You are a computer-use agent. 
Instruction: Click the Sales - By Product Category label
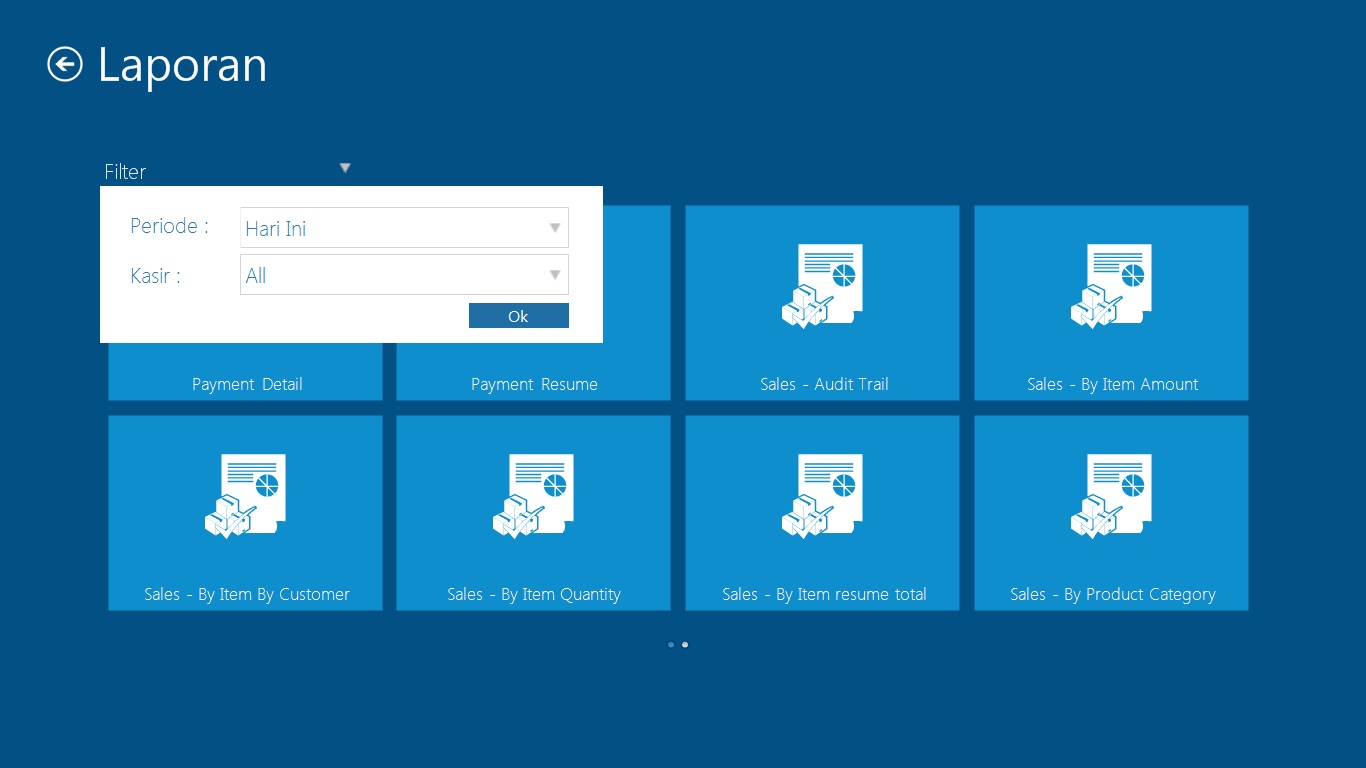coord(1112,594)
